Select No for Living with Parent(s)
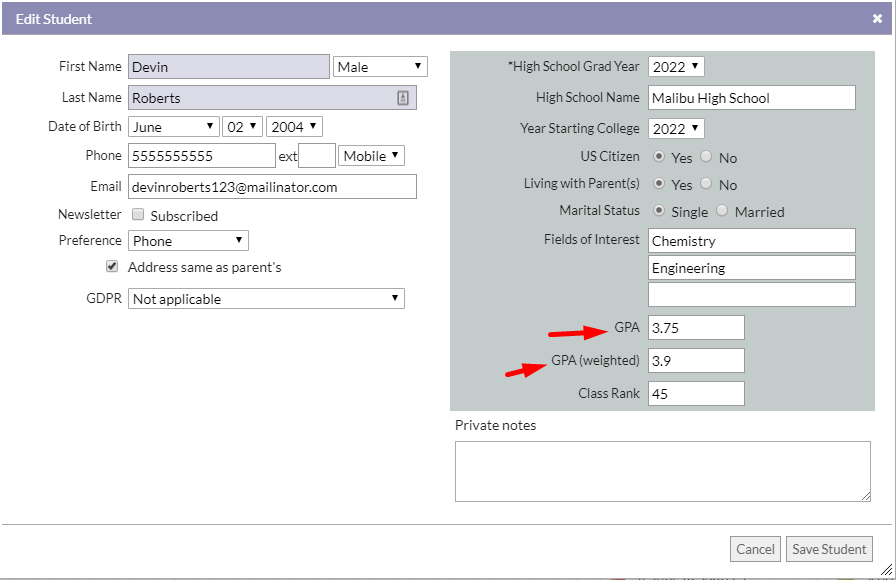 click(x=706, y=183)
